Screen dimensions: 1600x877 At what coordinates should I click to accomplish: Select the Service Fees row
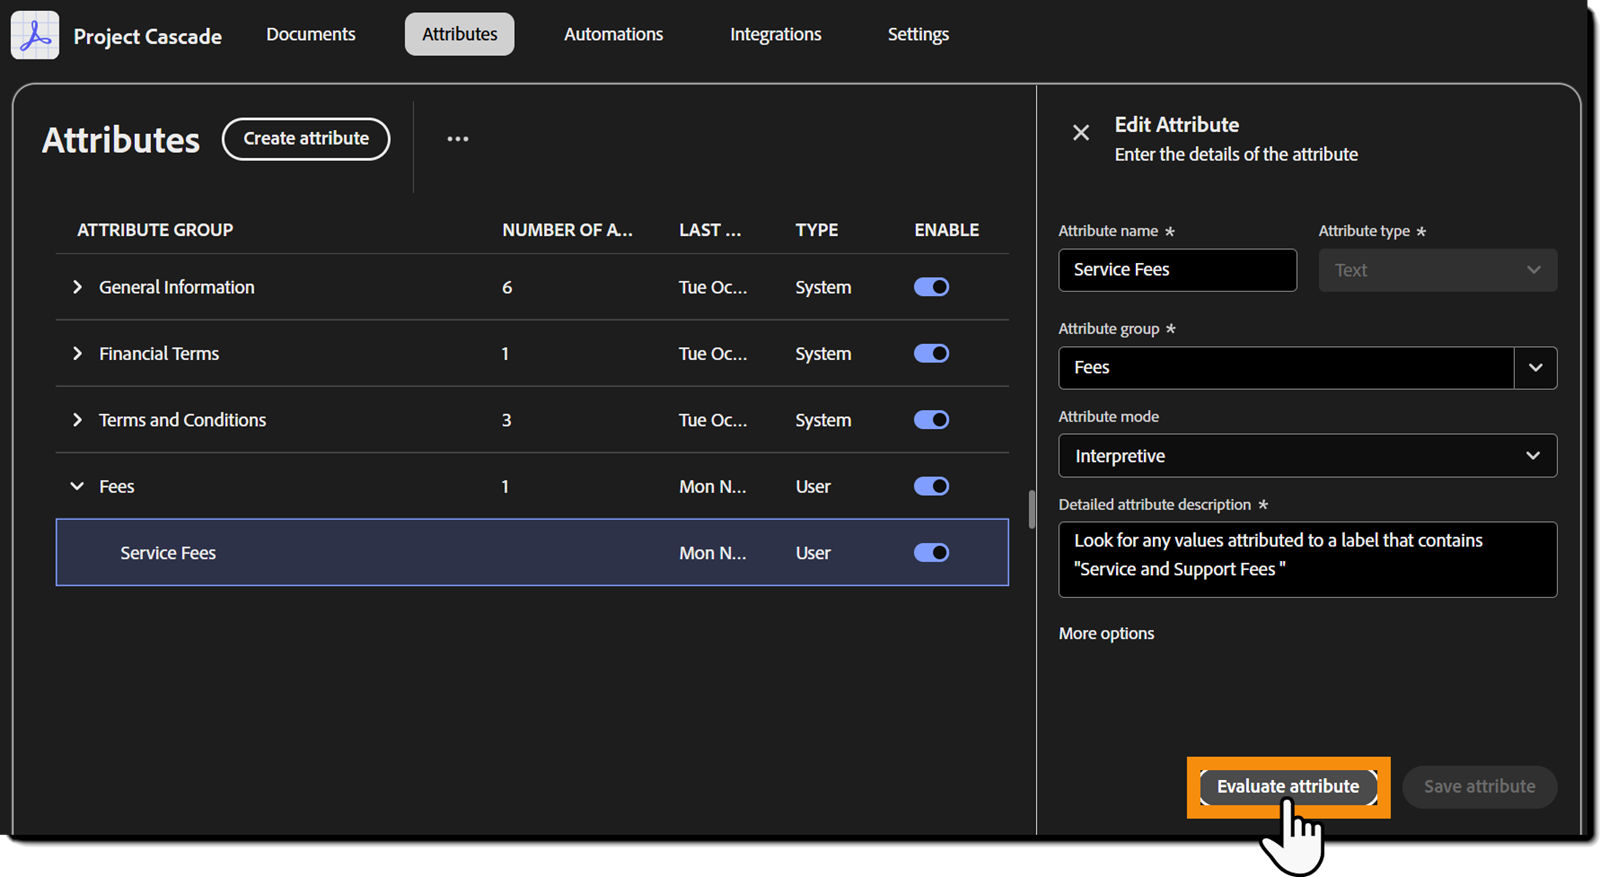[532, 552]
